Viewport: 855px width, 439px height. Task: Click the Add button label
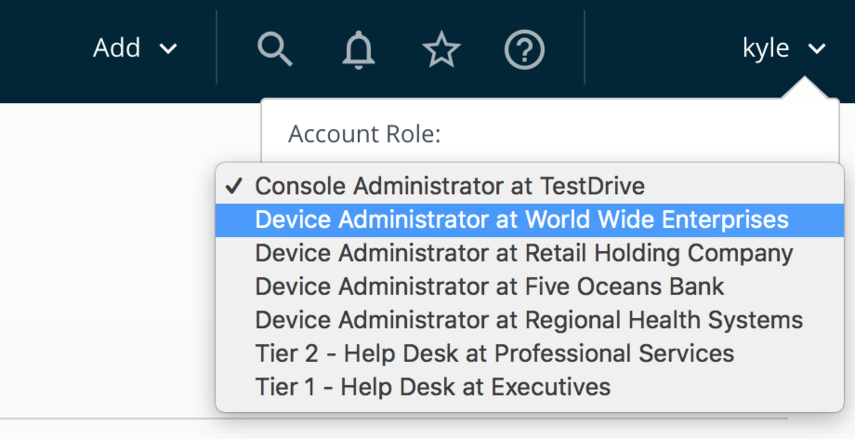115,48
